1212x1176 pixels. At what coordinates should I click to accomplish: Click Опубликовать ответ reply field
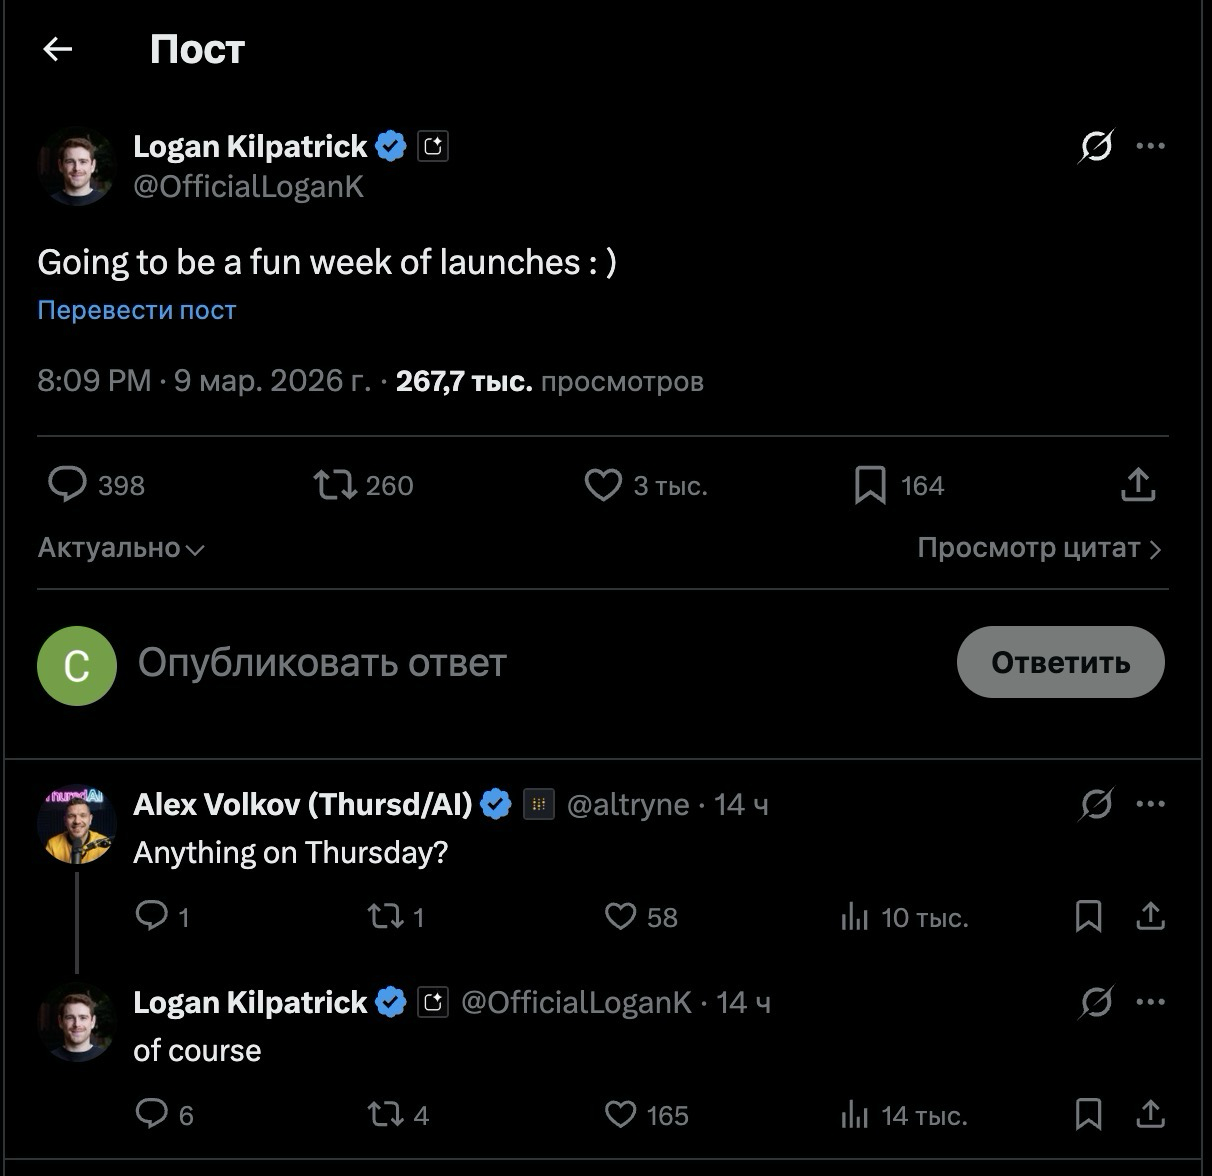[322, 663]
